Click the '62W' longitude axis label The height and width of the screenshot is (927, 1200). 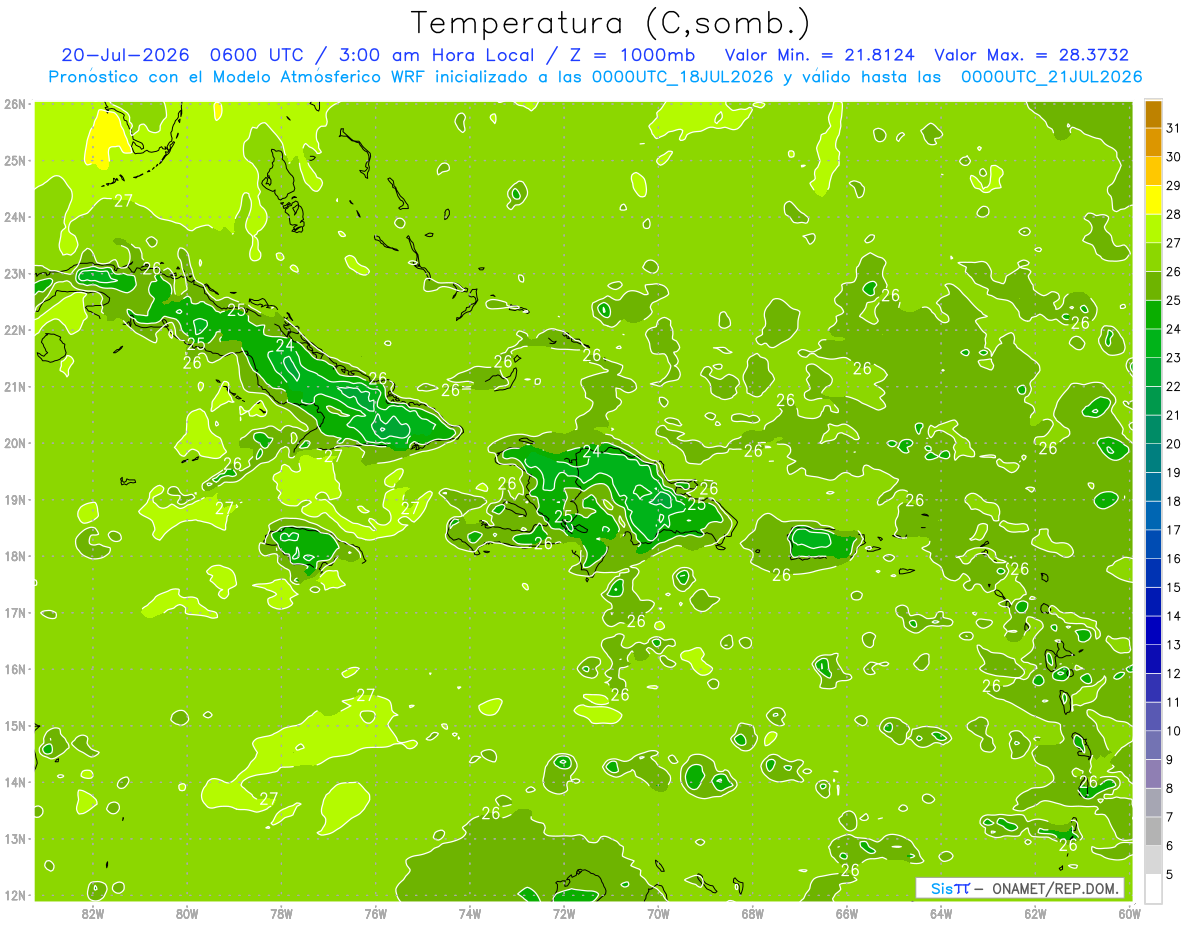click(x=1035, y=913)
